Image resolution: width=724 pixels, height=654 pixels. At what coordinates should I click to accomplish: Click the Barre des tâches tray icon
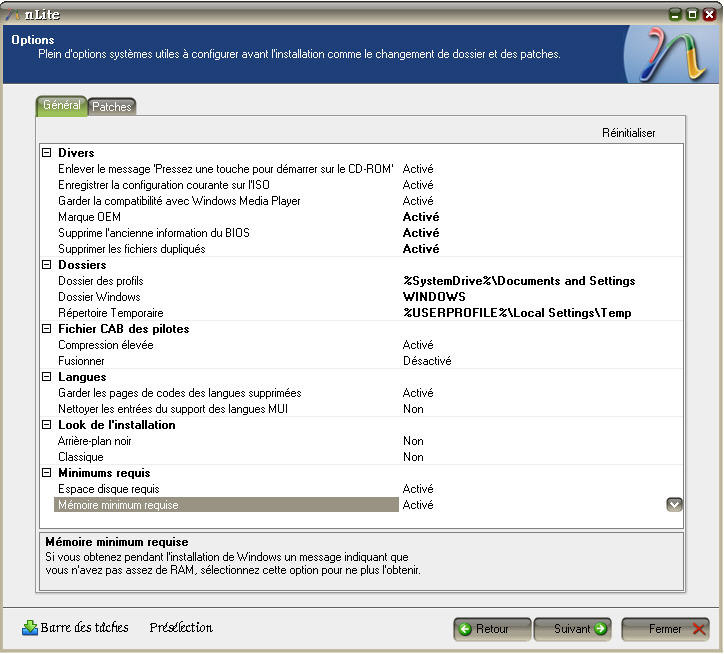point(30,628)
